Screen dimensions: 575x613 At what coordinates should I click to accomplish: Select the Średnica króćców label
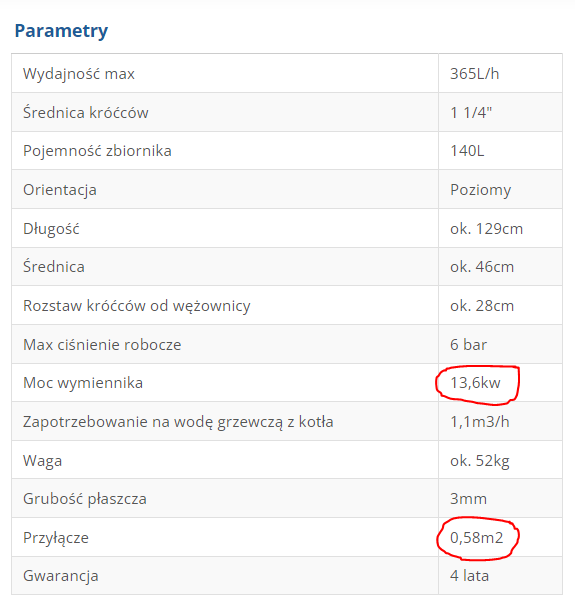(86, 113)
